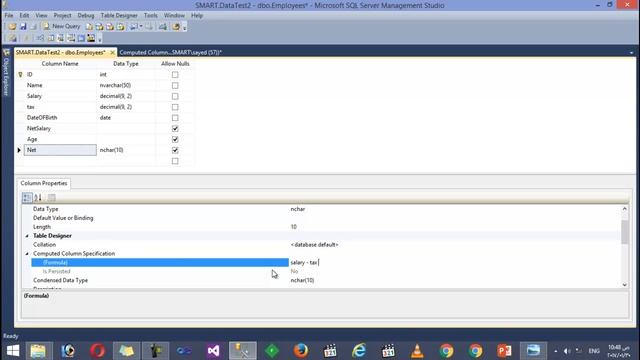Click the first toolbar icon left of Save
Screen dimensions: 640x360
point(12,27)
